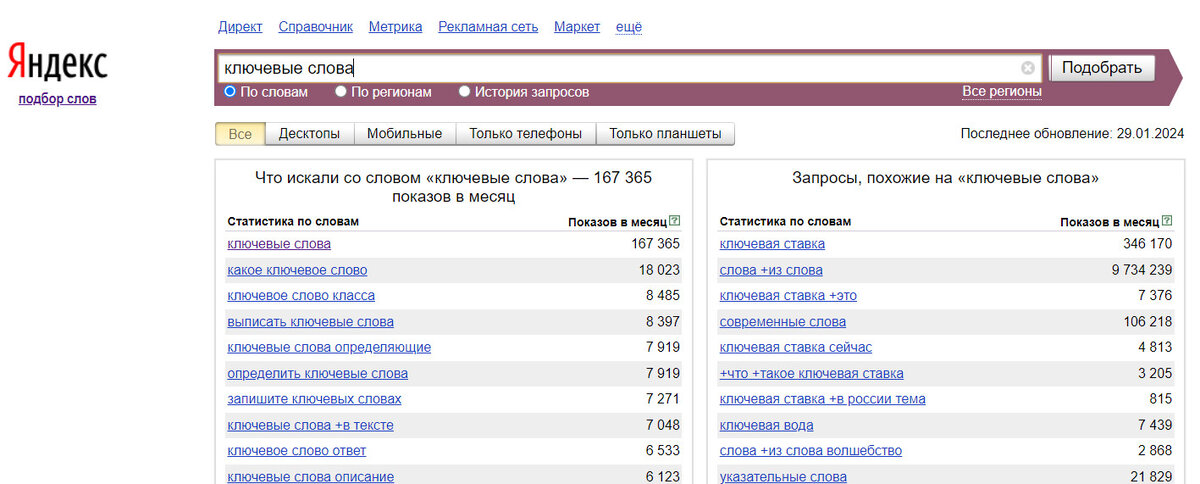Open the 'ключевое слово ответ' query link
Image resolution: width=1200 pixels, height=484 pixels.
(x=296, y=451)
